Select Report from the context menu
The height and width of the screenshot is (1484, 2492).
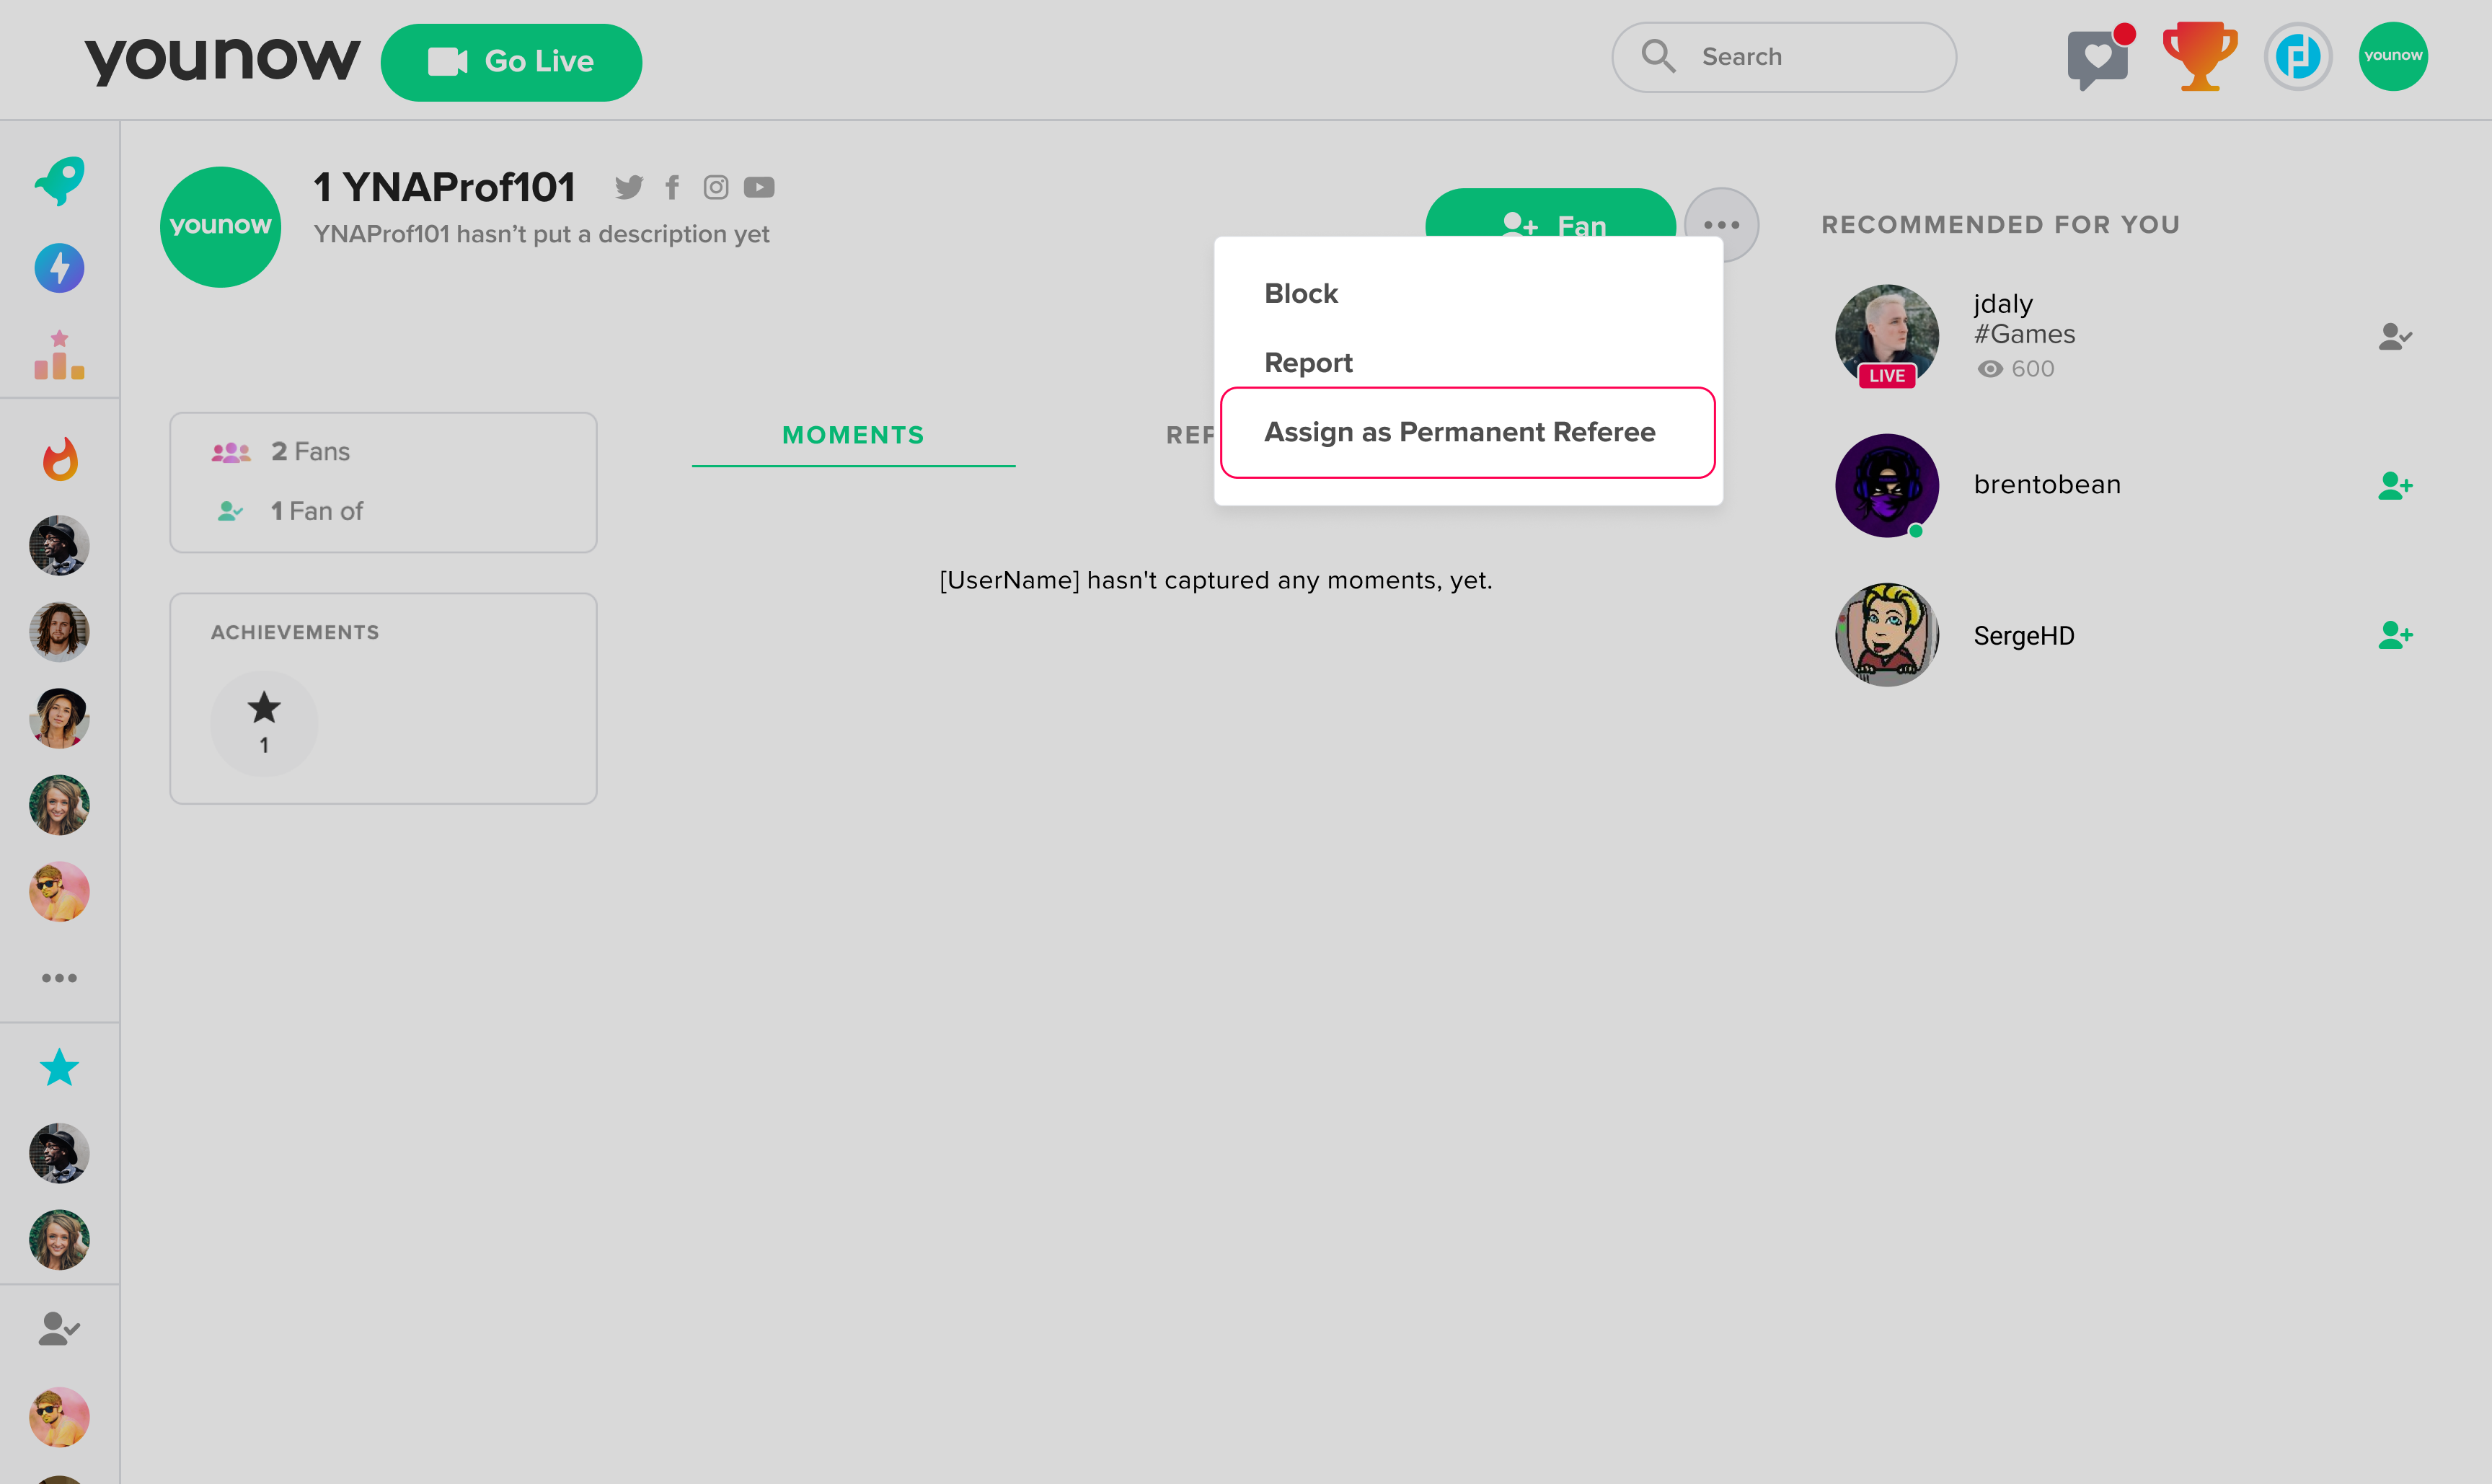1309,361
